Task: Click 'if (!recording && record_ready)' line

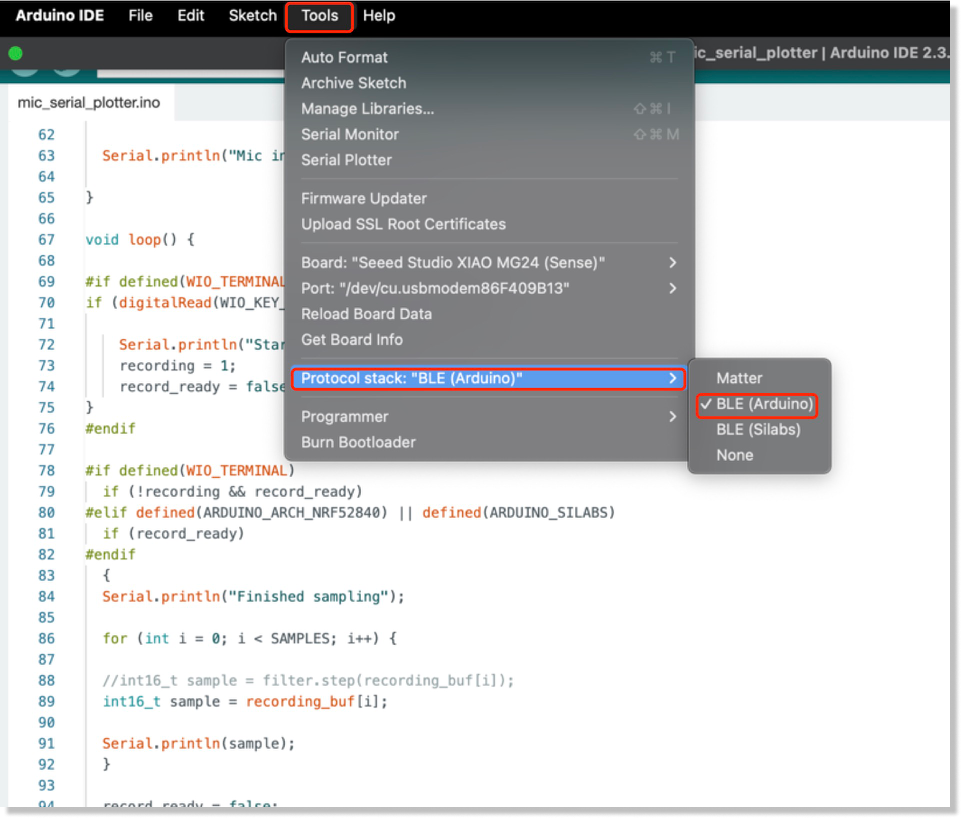Action: click(x=232, y=493)
